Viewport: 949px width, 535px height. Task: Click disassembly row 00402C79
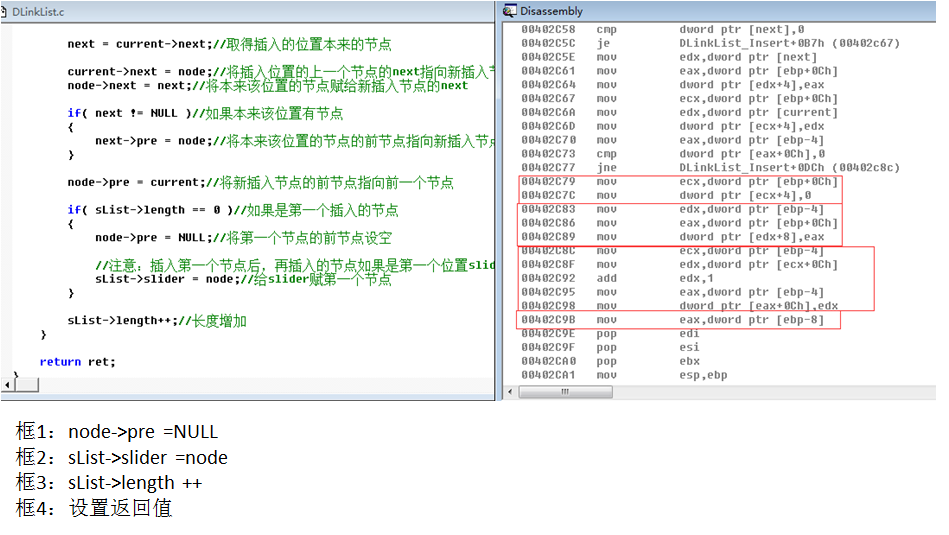click(x=679, y=182)
